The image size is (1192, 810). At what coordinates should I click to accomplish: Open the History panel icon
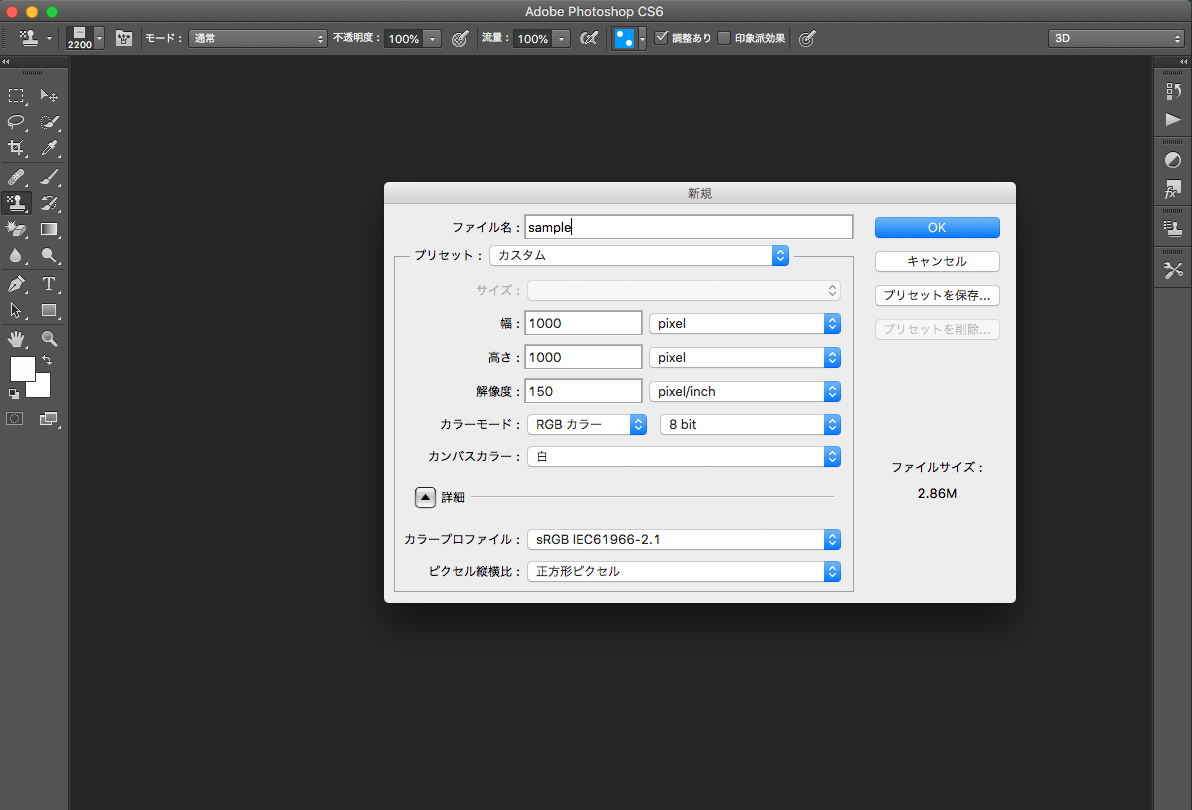(x=1173, y=91)
